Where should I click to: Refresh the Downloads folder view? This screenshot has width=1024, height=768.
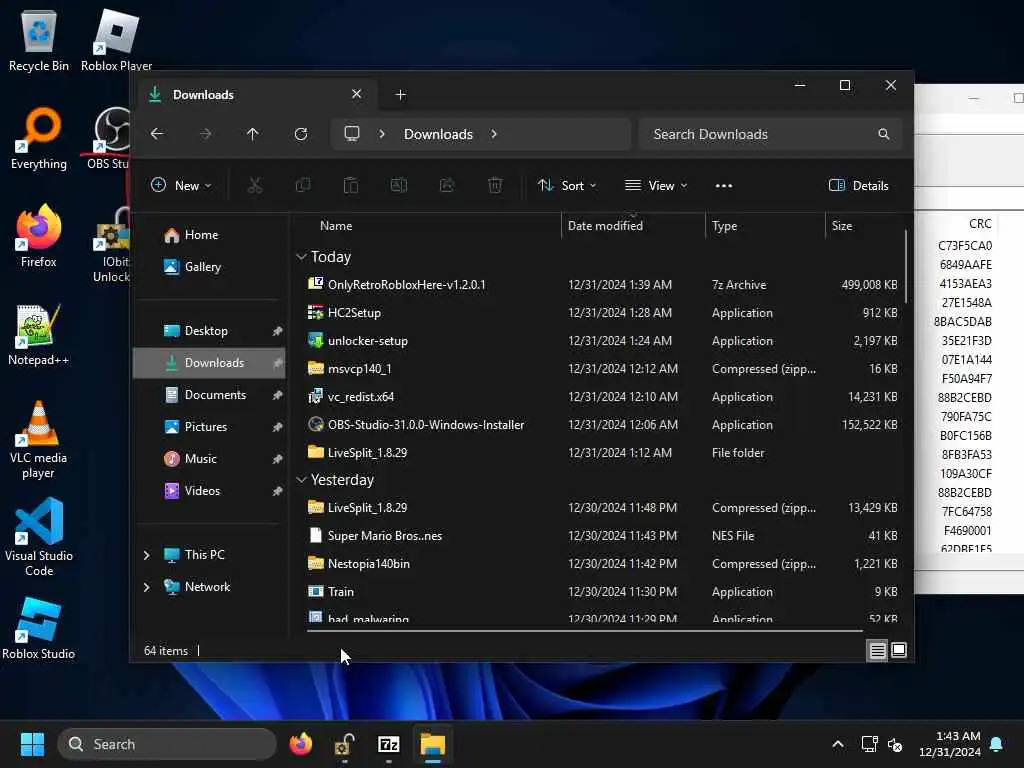coord(300,134)
